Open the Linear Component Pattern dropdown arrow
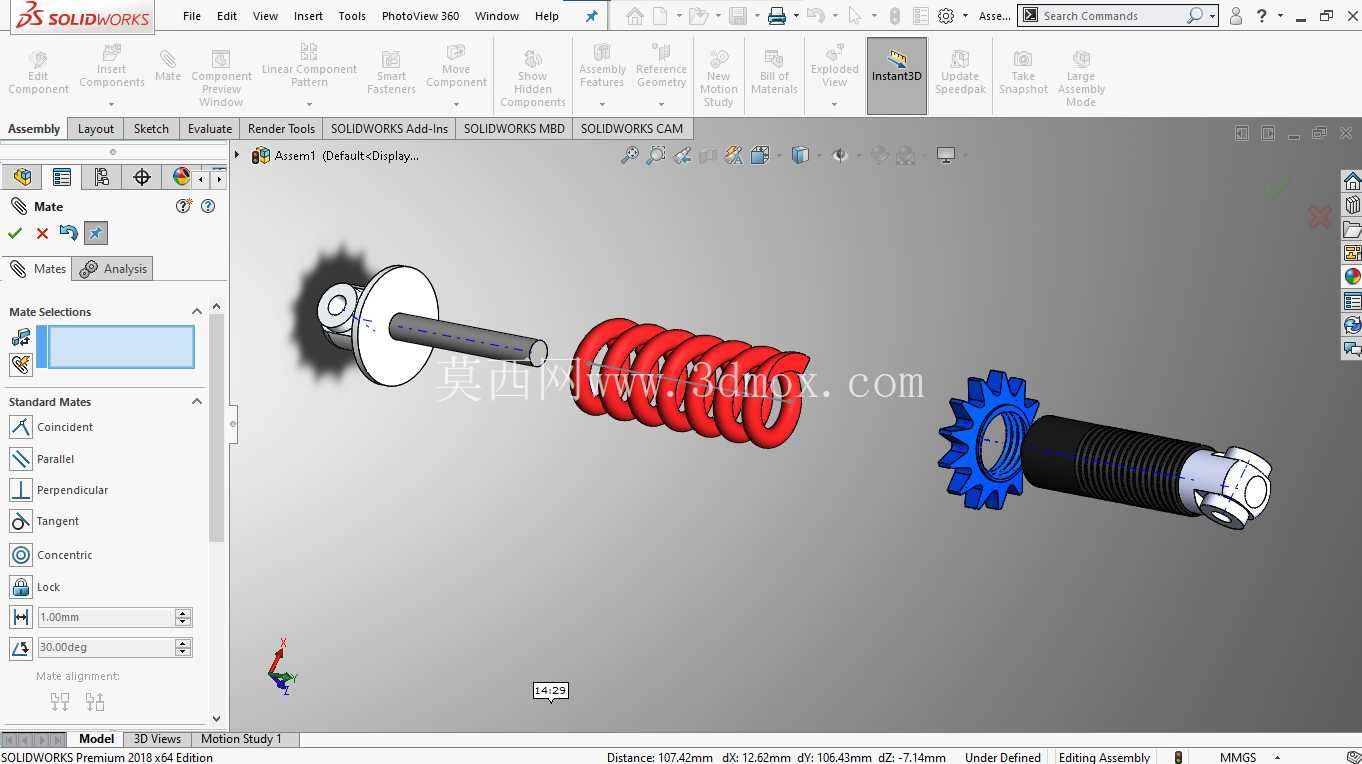 click(309, 104)
